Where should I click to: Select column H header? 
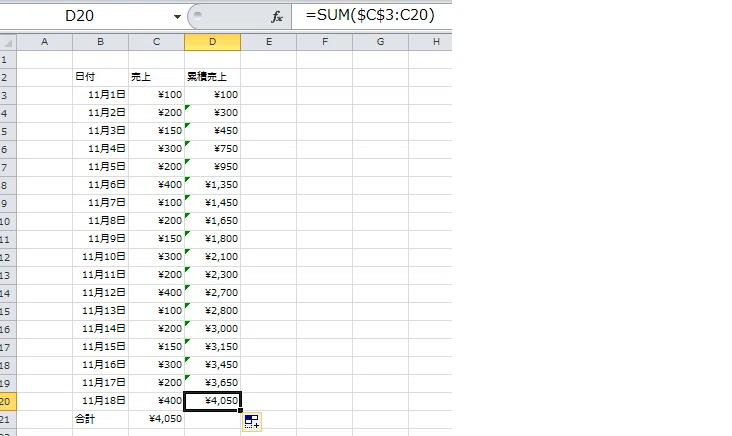click(430, 42)
